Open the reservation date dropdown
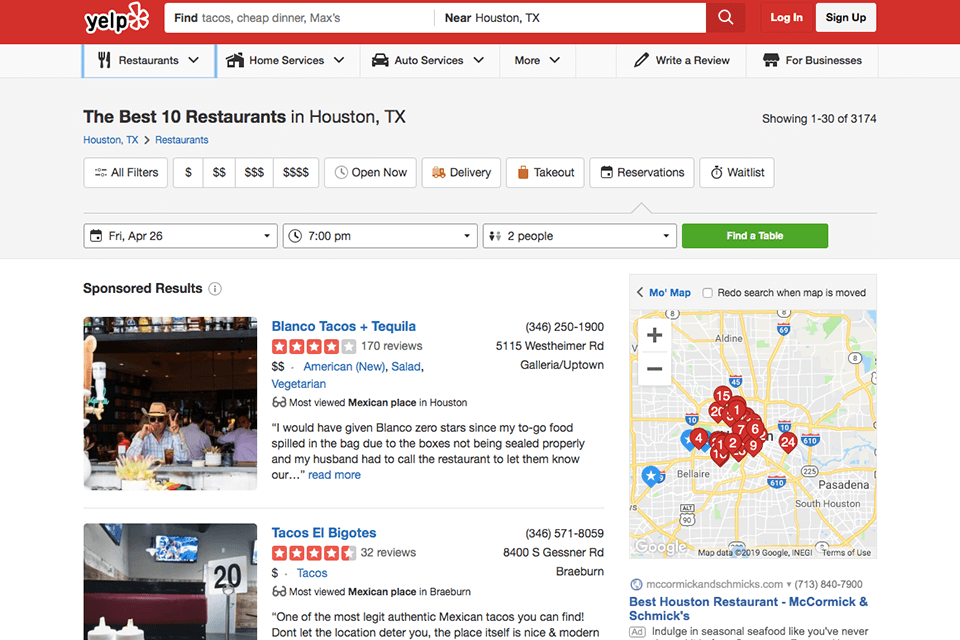Image resolution: width=960 pixels, height=640 pixels. tap(180, 235)
